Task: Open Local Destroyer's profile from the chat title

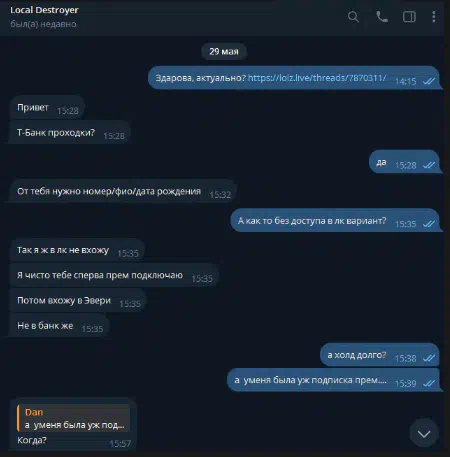Action: tap(44, 10)
